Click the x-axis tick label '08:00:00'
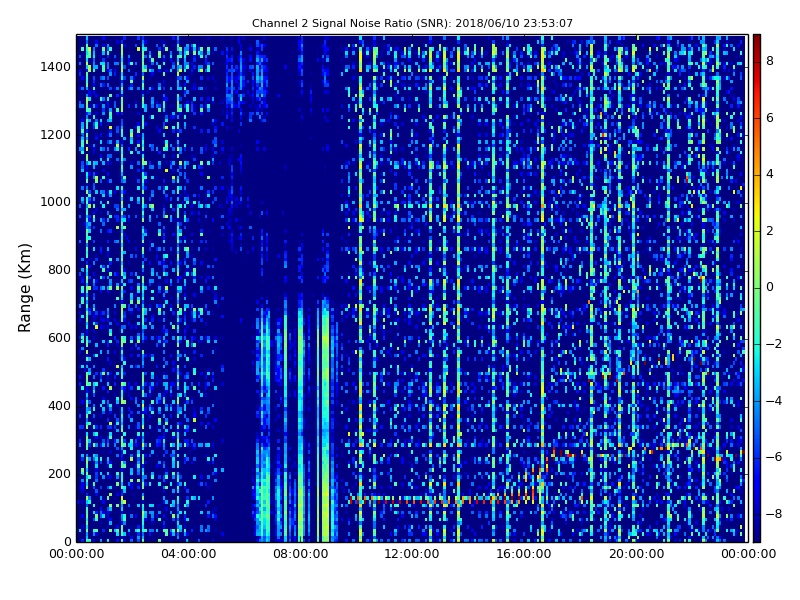This screenshot has height=600, width=800. [x=301, y=554]
